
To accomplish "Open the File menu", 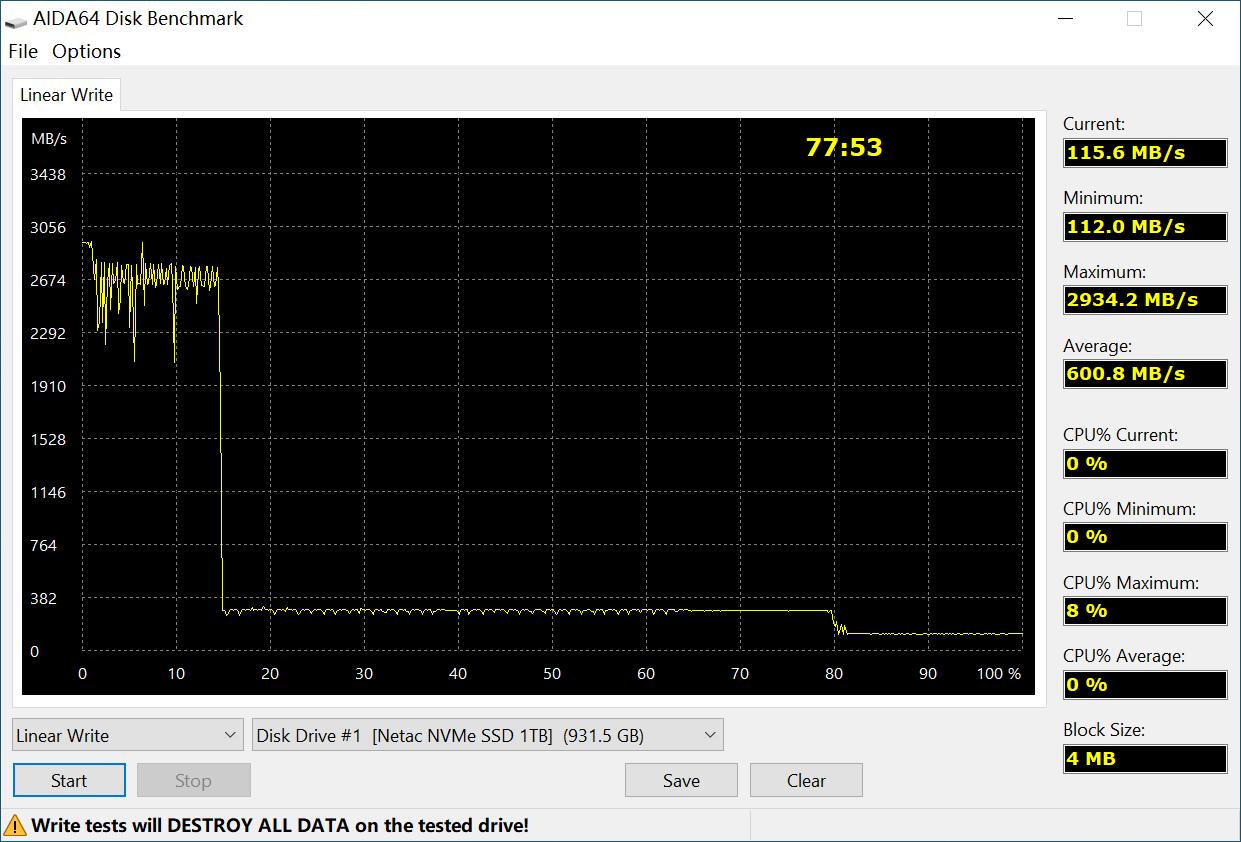I will pos(22,51).
